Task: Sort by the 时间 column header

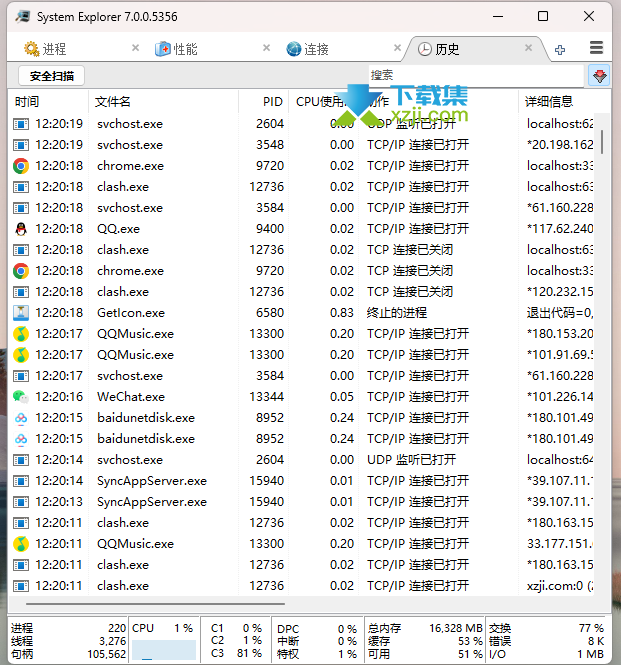Action: coord(48,102)
